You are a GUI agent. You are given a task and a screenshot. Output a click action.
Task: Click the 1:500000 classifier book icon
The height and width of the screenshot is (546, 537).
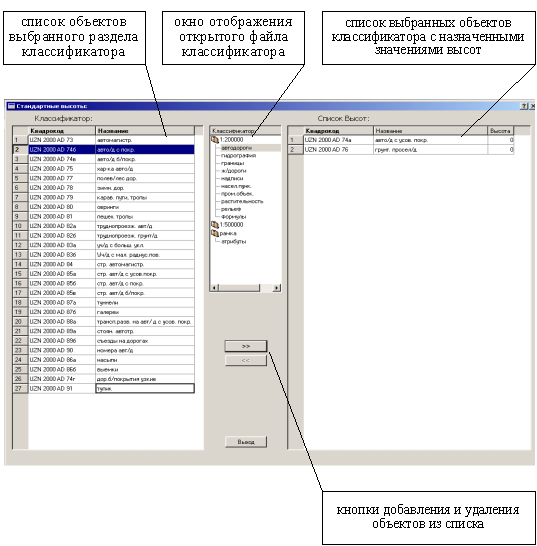tap(215, 225)
